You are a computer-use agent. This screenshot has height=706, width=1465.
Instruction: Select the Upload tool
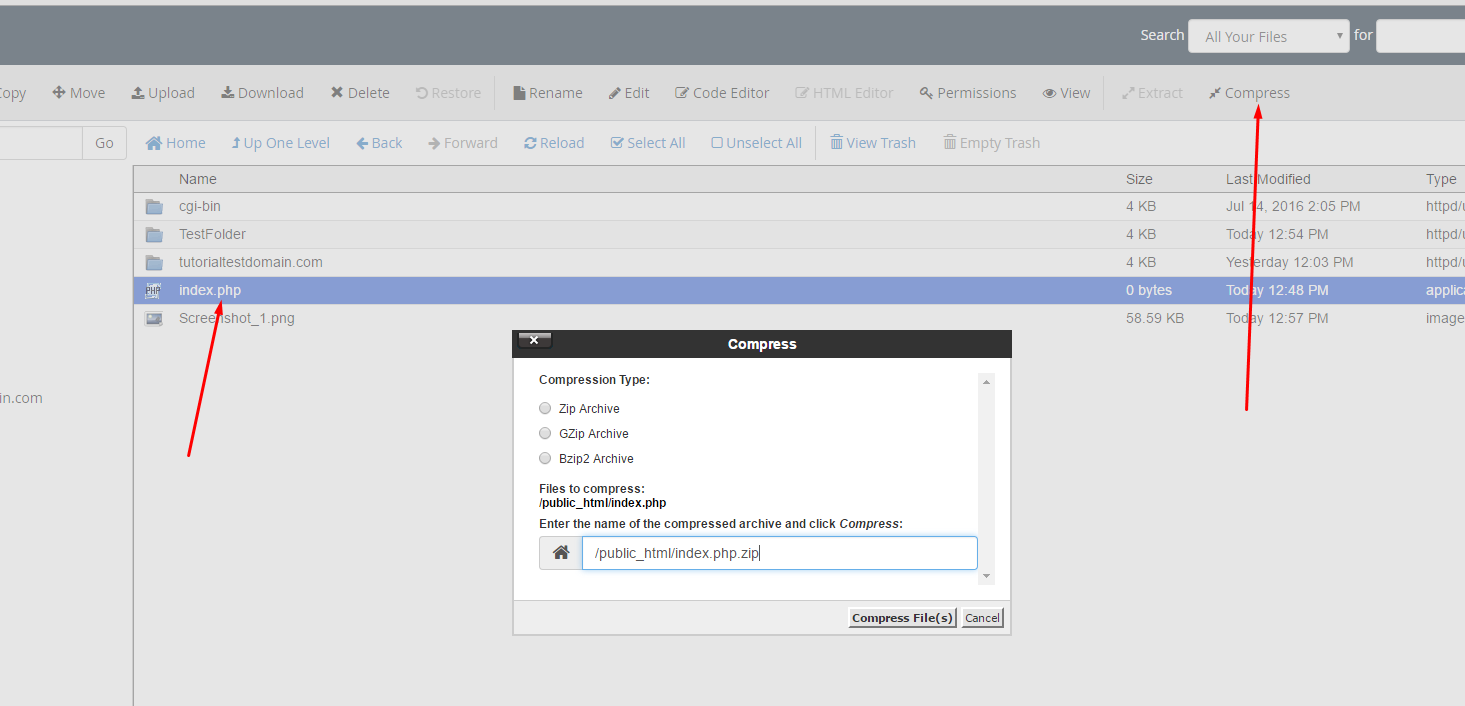point(163,92)
